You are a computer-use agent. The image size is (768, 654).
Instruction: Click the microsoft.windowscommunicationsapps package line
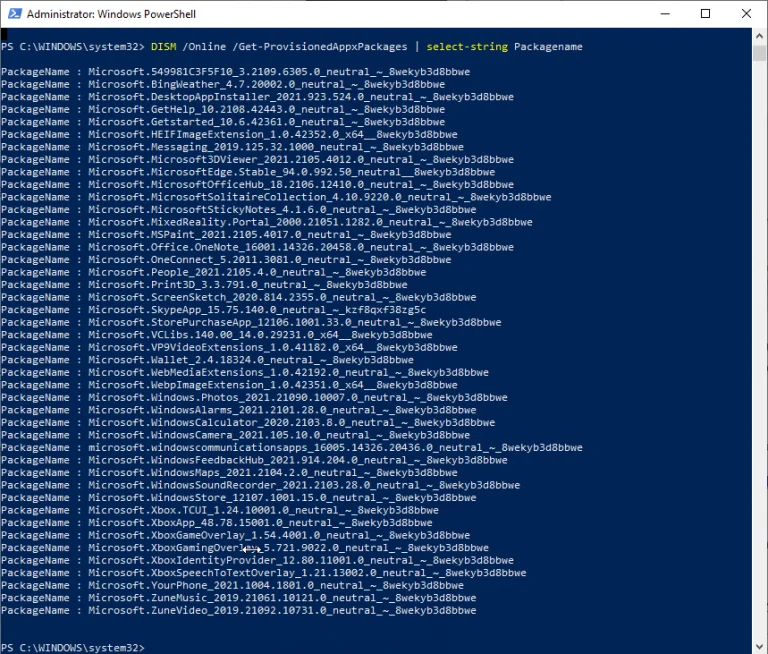pyautogui.click(x=292, y=448)
